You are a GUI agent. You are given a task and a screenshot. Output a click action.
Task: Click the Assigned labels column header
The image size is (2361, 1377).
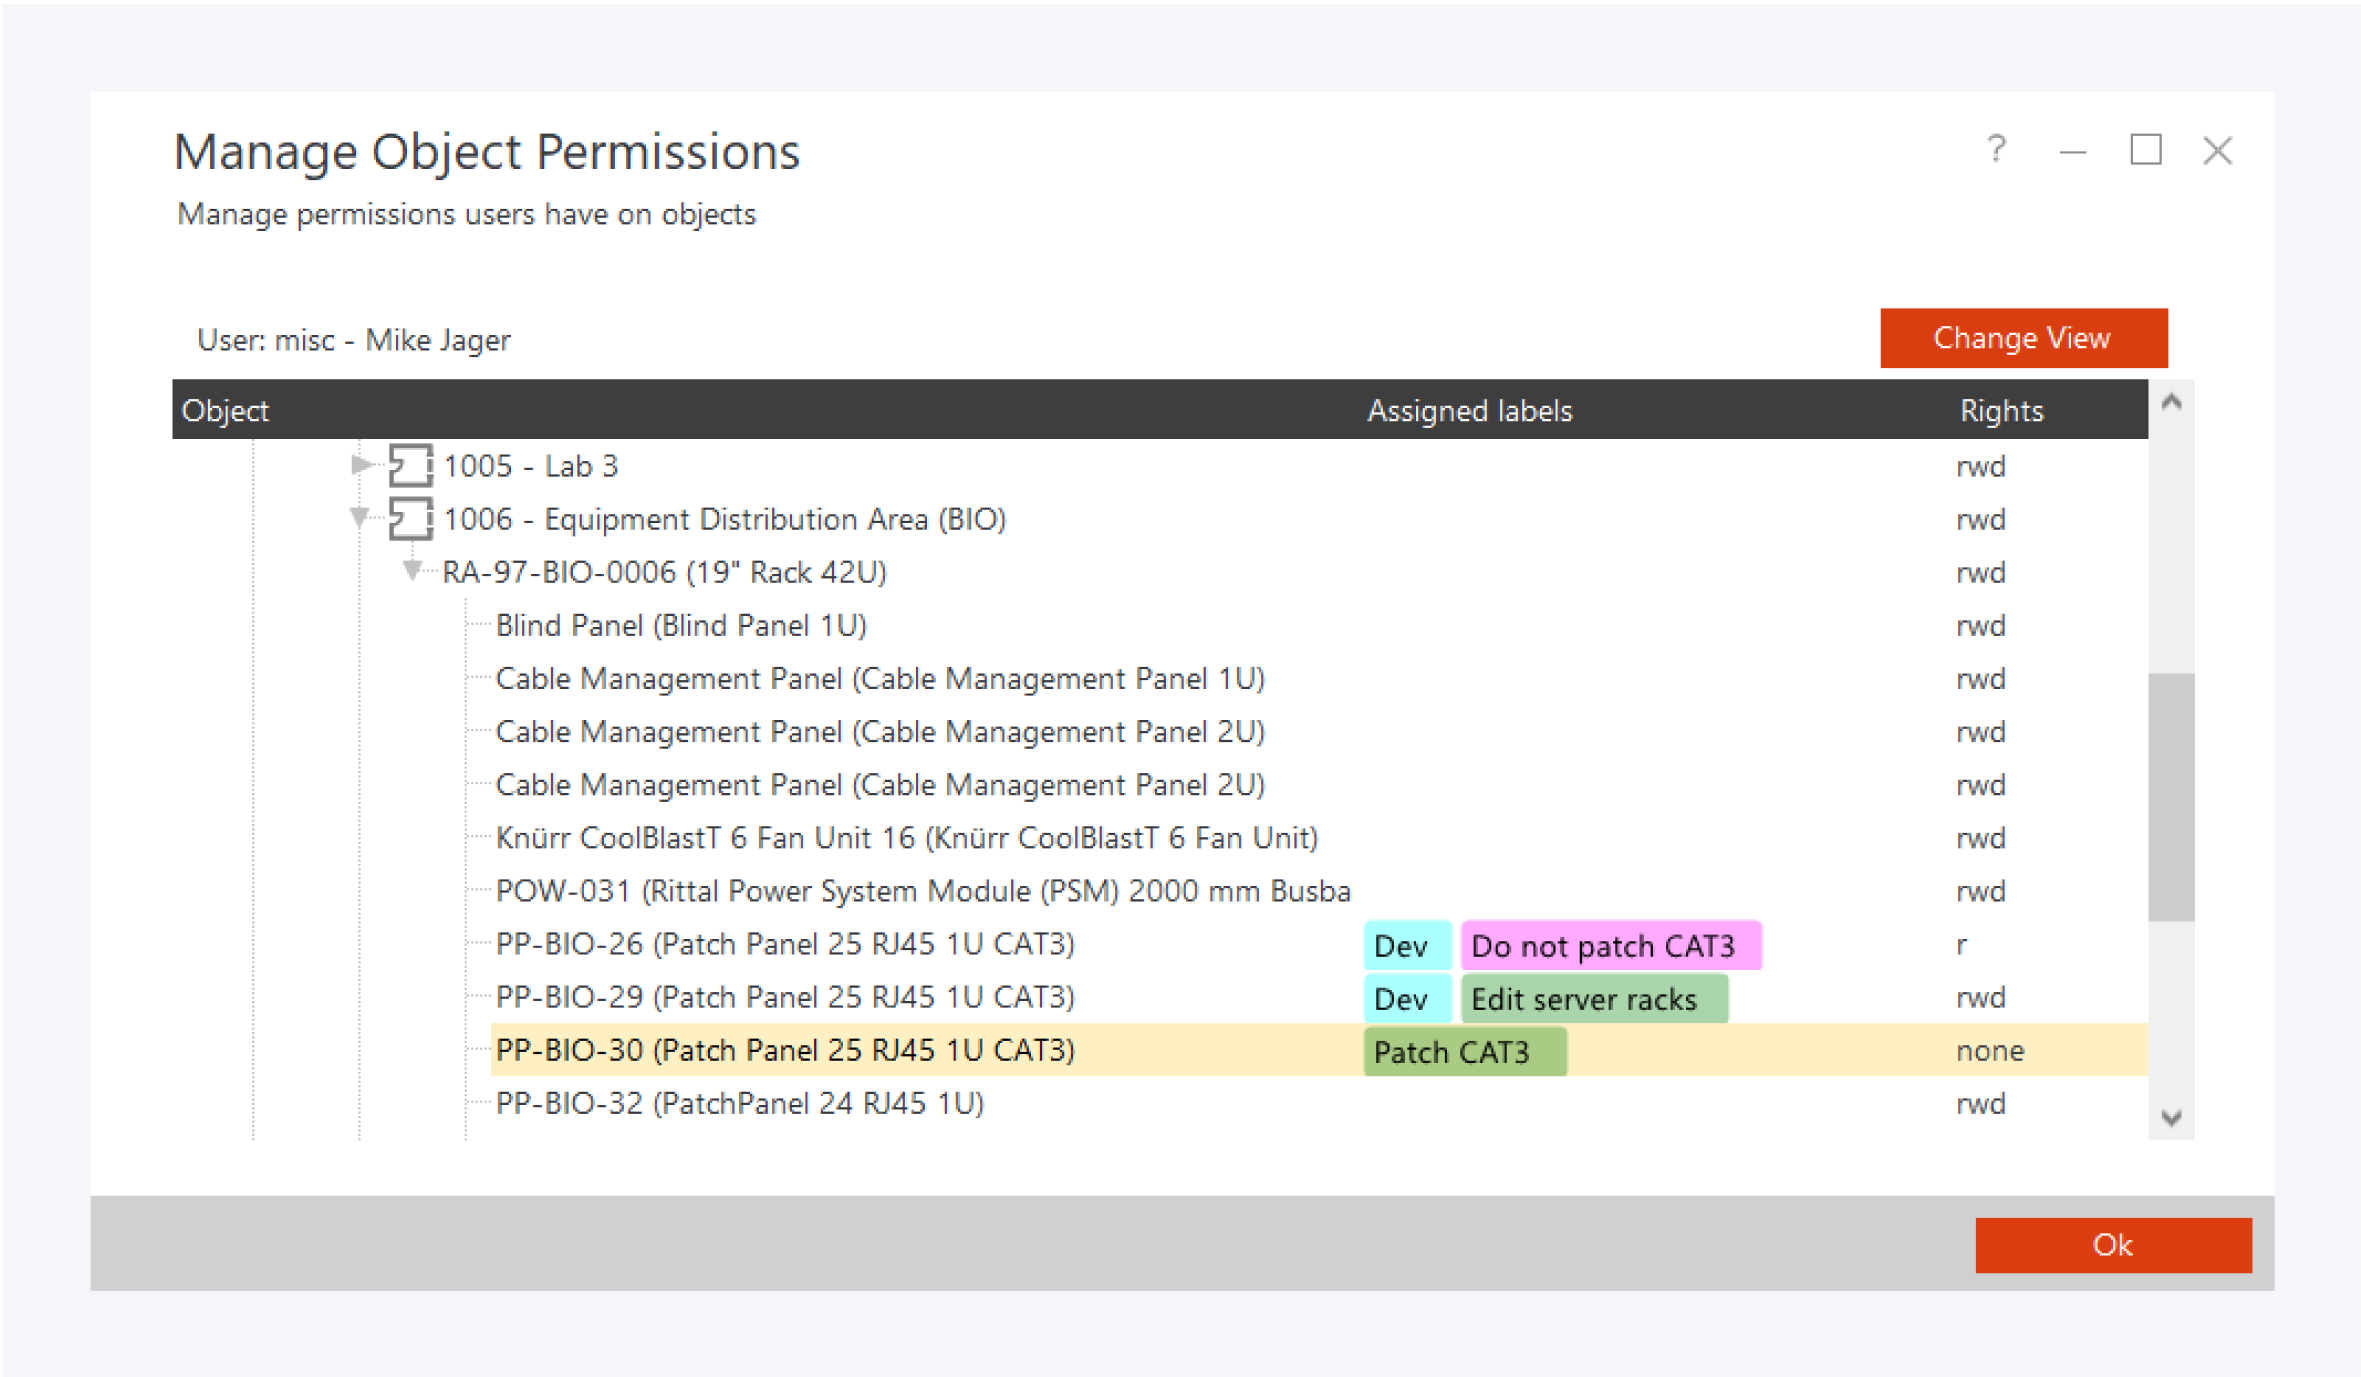1469,410
